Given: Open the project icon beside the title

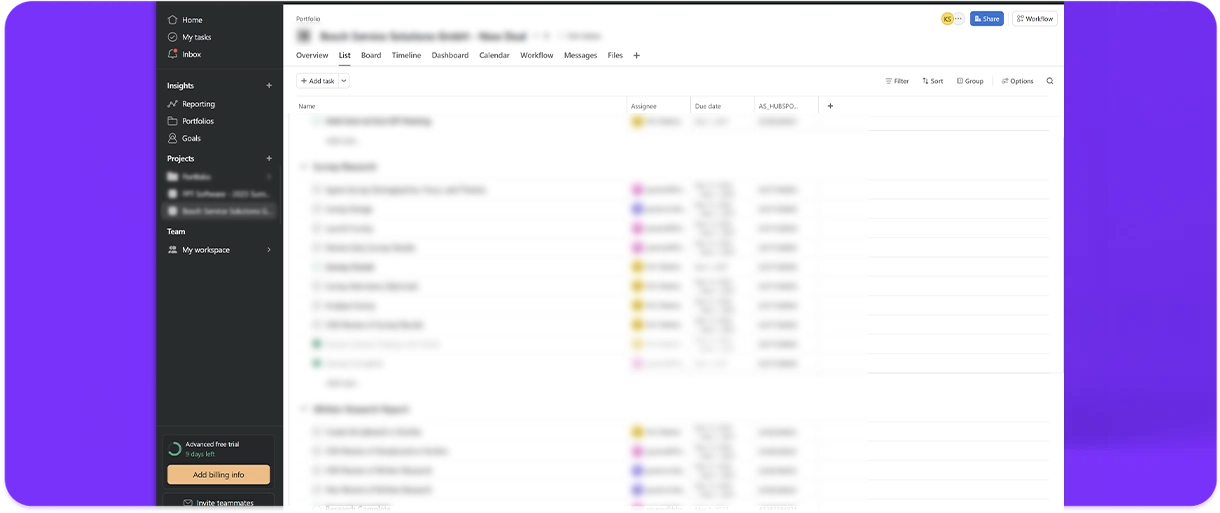Looking at the screenshot, I should click(304, 36).
